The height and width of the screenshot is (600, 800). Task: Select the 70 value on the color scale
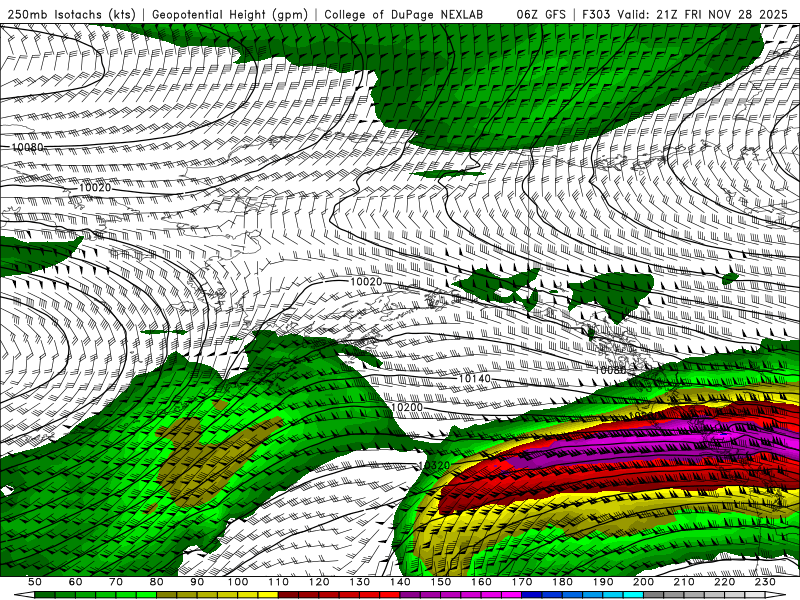tap(116, 582)
